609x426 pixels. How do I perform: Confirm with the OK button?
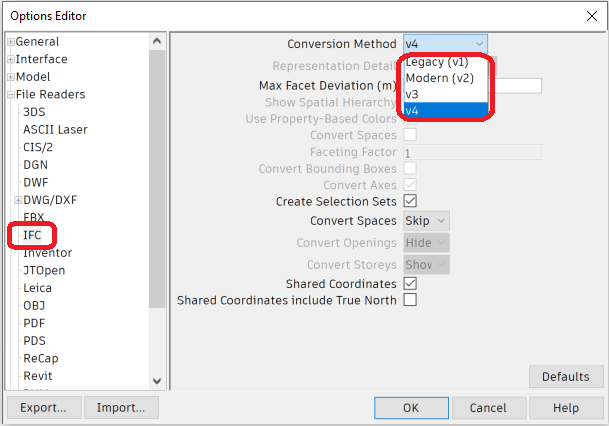tap(411, 408)
